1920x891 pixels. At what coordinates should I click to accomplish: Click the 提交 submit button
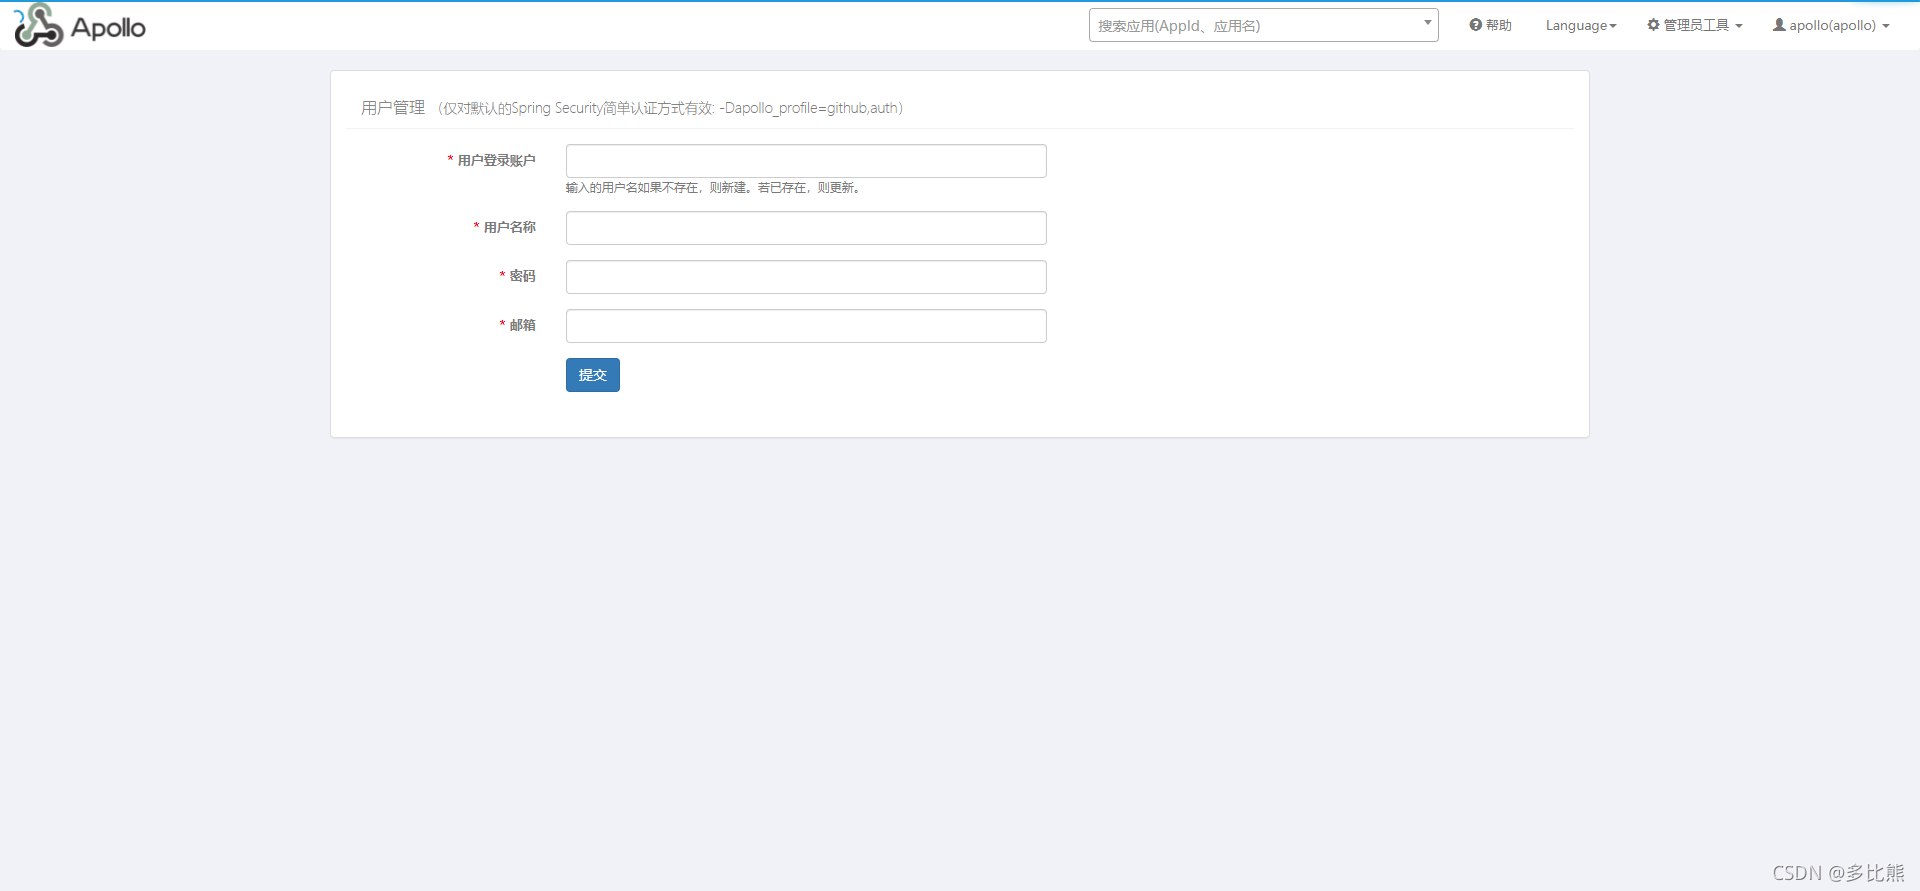(x=593, y=375)
